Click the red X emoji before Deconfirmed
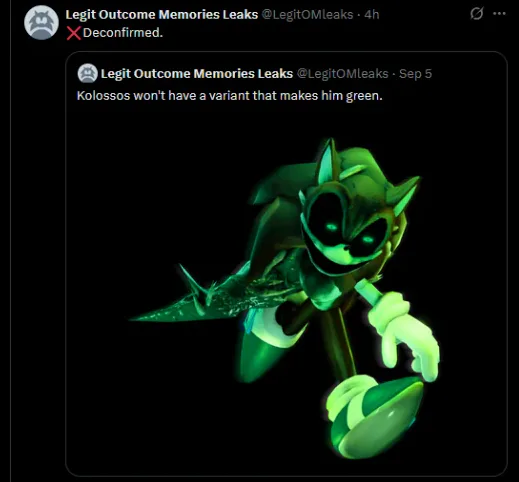Screen dimensions: 519x482 tap(73, 33)
